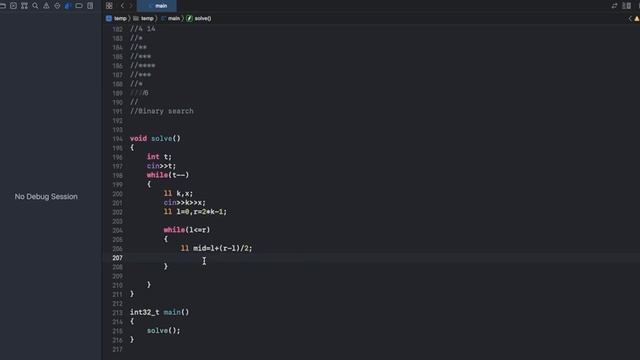
Task: Click line number 213 in gutter
Action: (117, 313)
